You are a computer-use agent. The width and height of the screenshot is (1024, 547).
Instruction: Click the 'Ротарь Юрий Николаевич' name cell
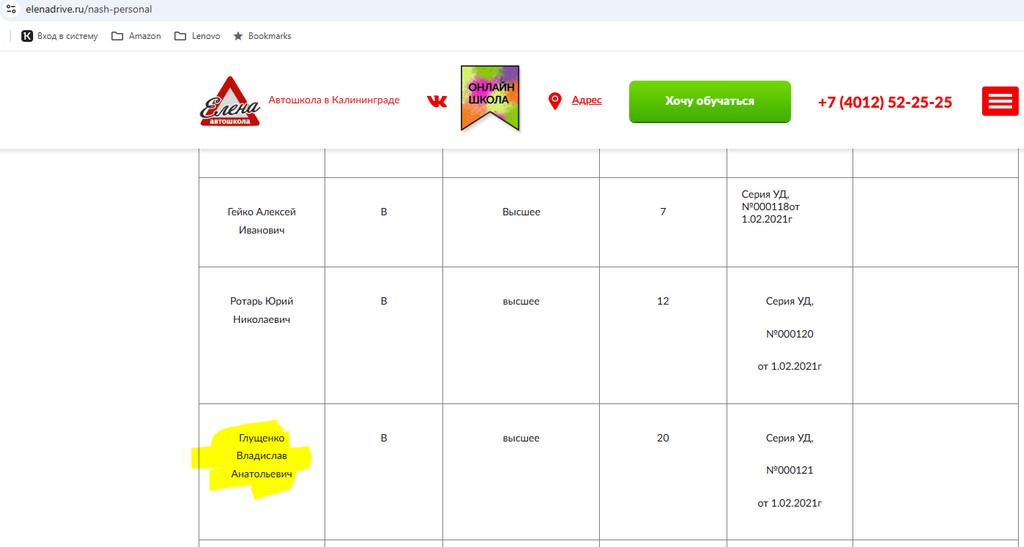pyautogui.click(x=261, y=310)
